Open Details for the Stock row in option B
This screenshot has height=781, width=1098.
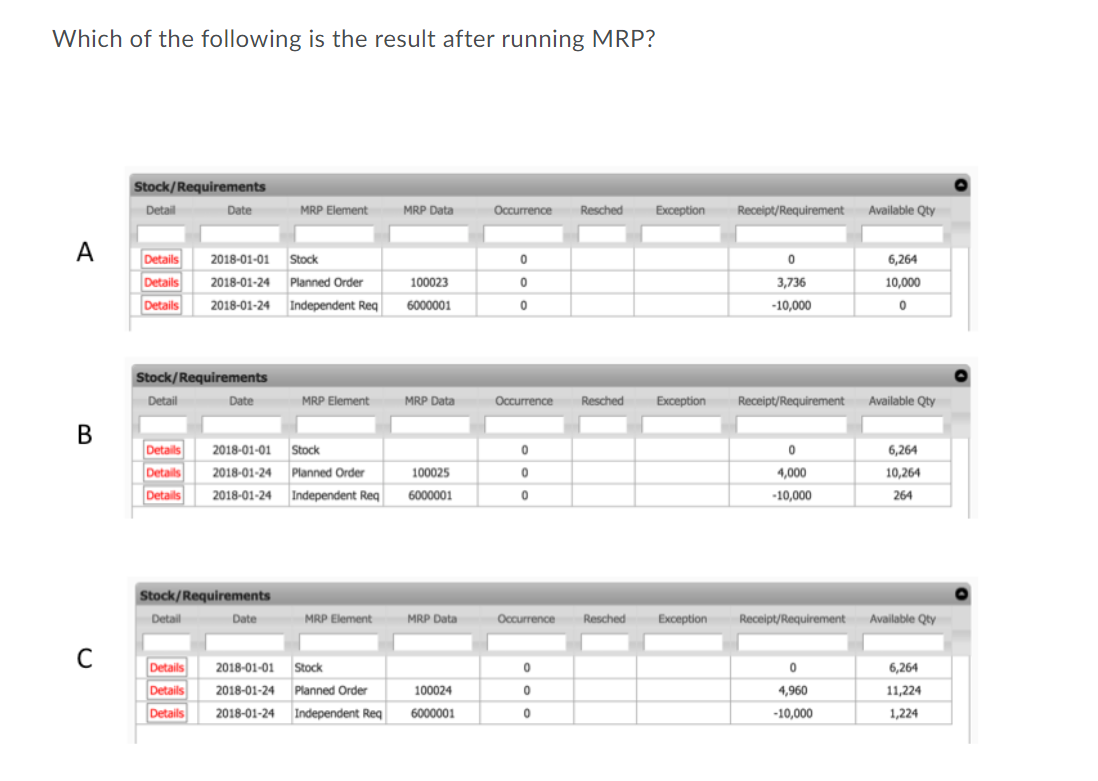tap(162, 449)
